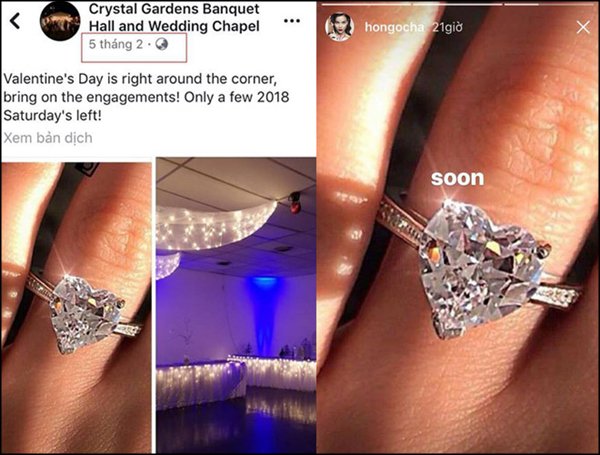Open hongocha story avatar
Screen dimensions: 600x455
[338, 27]
